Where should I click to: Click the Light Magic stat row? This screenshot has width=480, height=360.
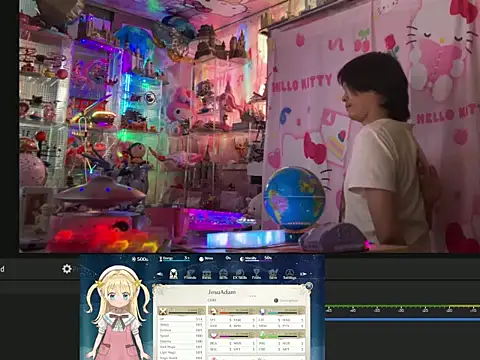[181, 352]
